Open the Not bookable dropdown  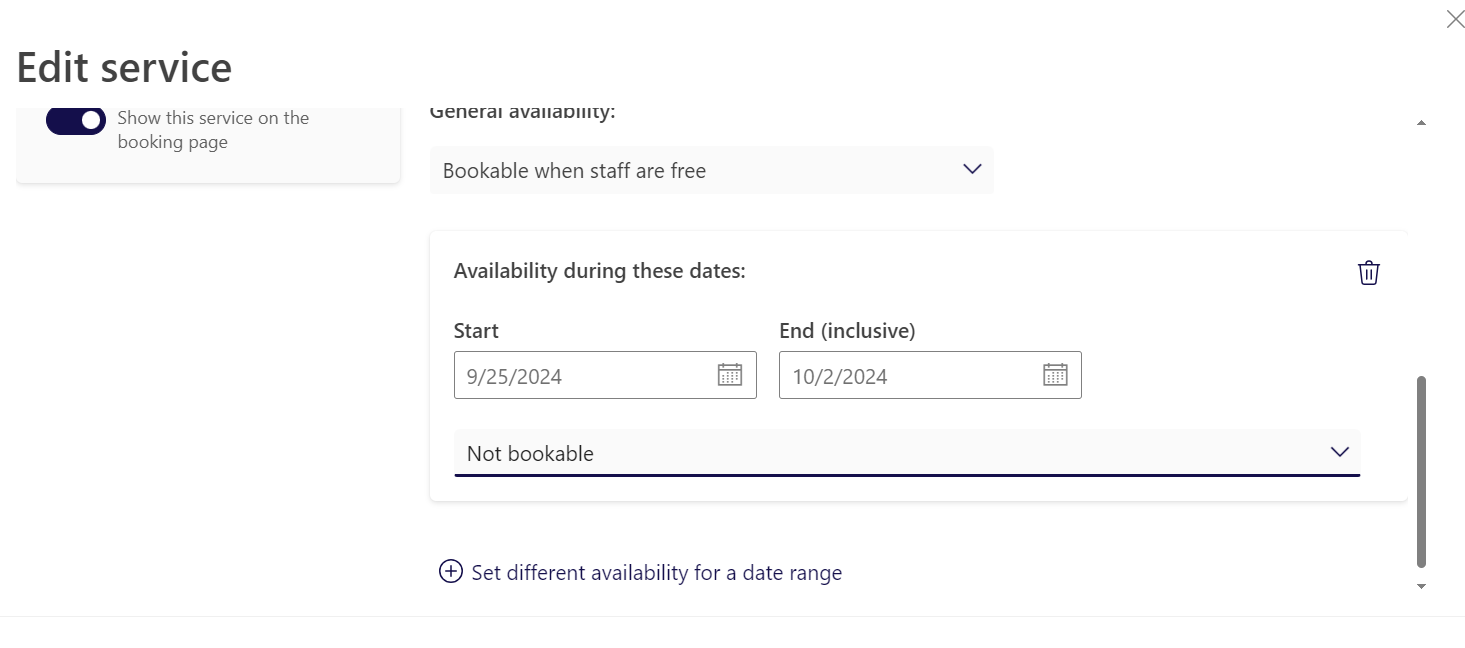[907, 453]
